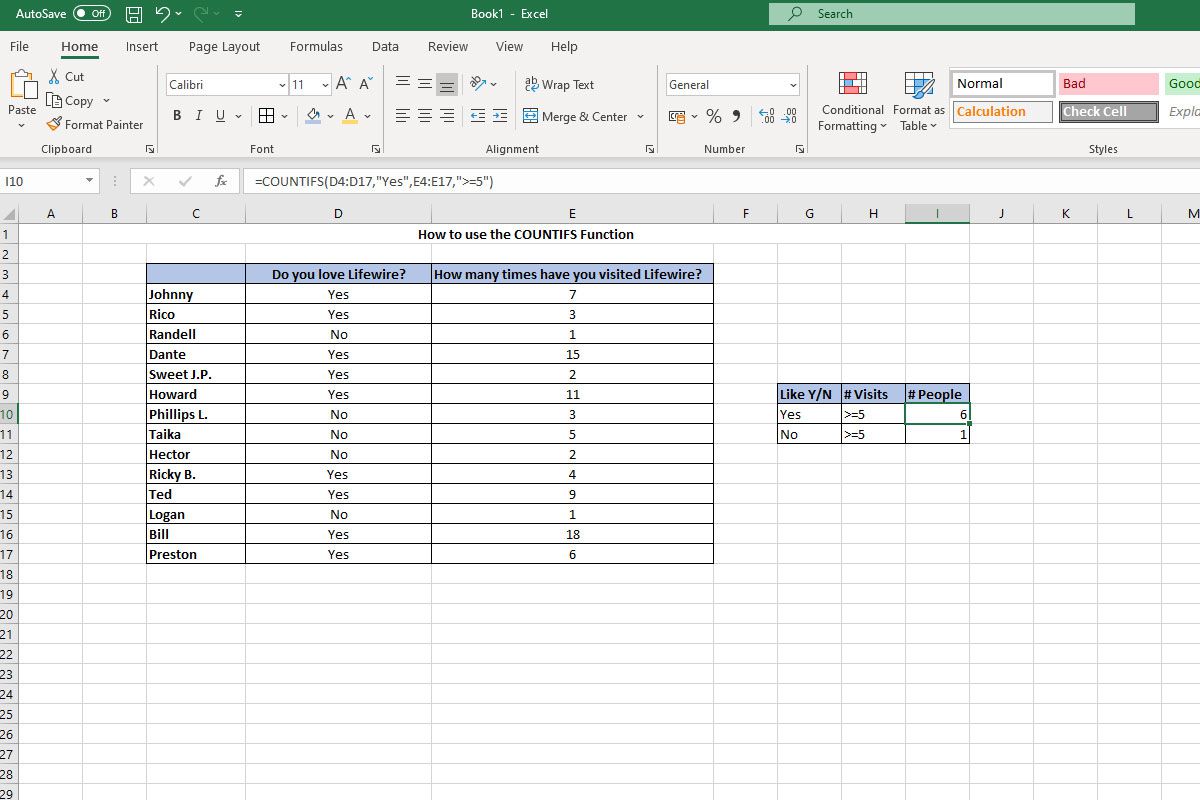Image resolution: width=1200 pixels, height=800 pixels.
Task: Enable Merge & Center on selected cells
Action: 576,117
